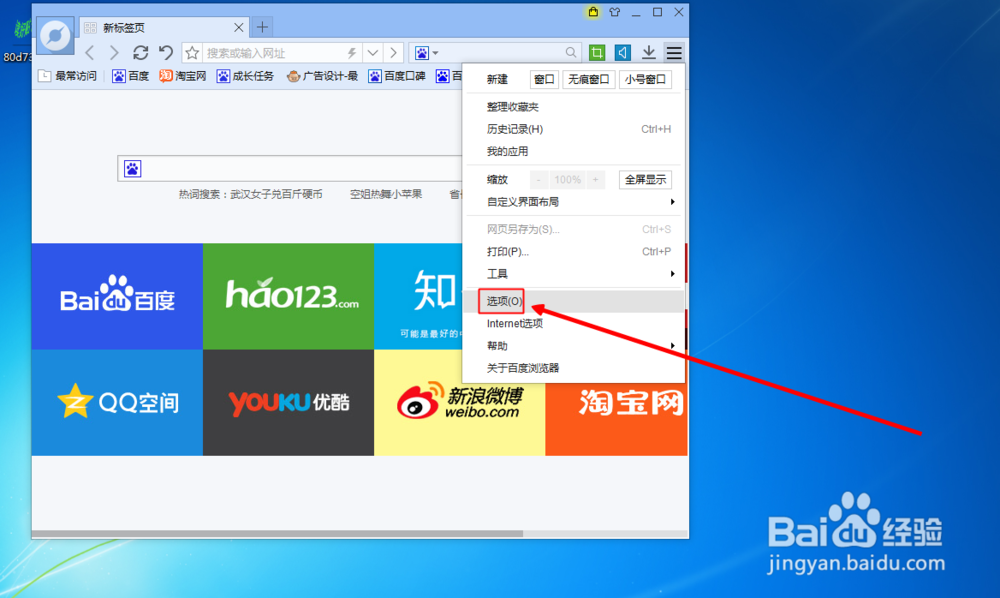Open the 最常访问 bookmark folder
1000x598 pixels.
68,76
